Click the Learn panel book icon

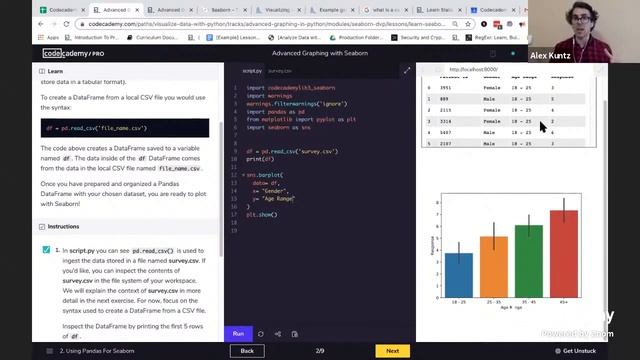[42, 71]
